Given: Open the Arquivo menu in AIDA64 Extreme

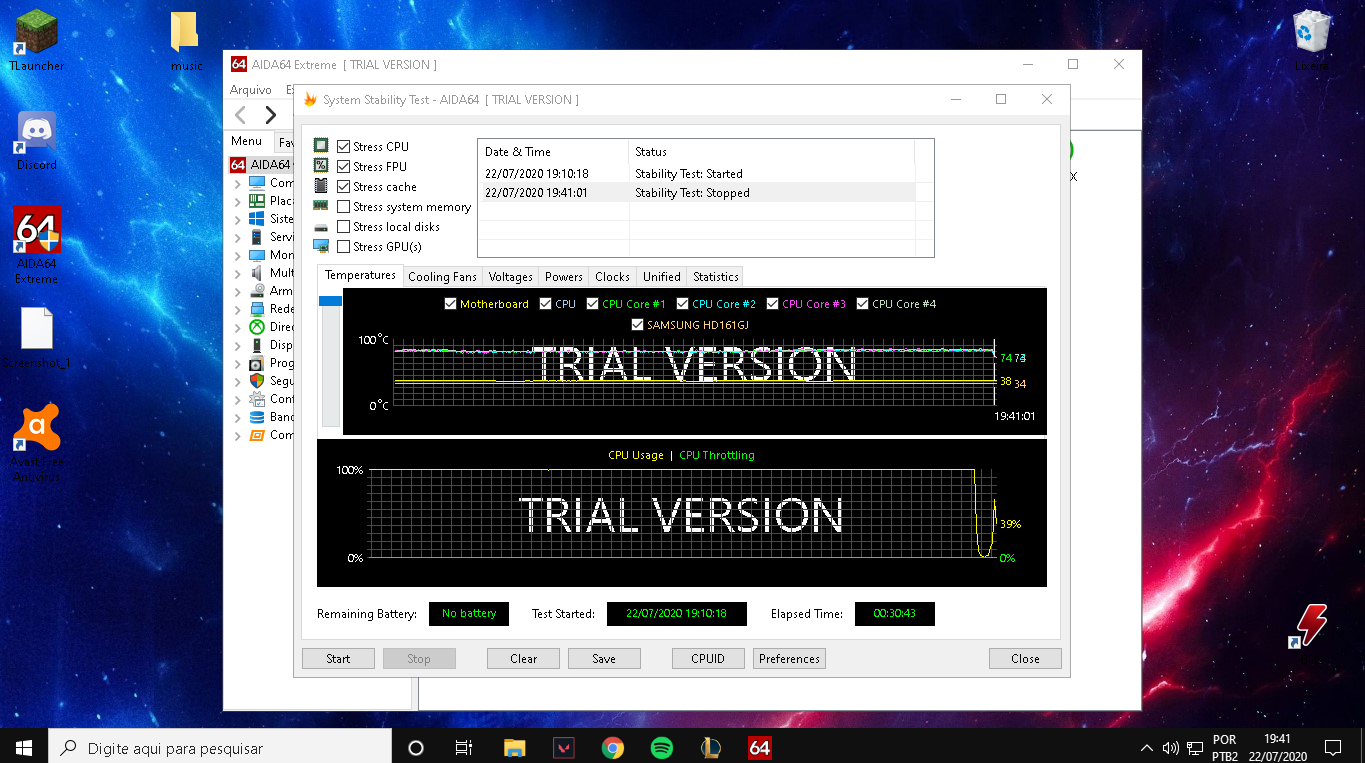Looking at the screenshot, I should [251, 90].
